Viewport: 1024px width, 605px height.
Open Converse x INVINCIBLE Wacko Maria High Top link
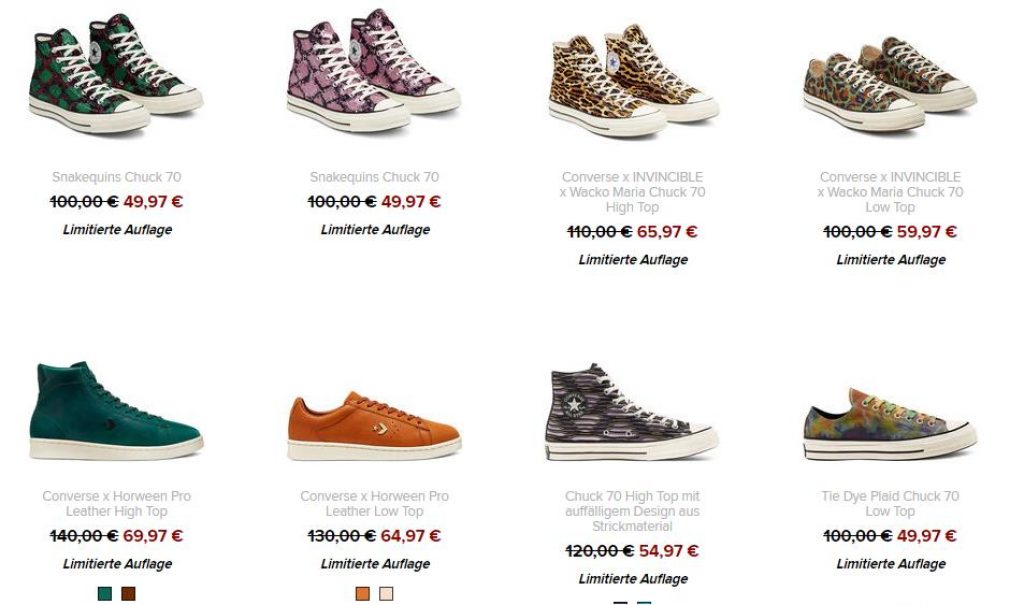tap(632, 192)
